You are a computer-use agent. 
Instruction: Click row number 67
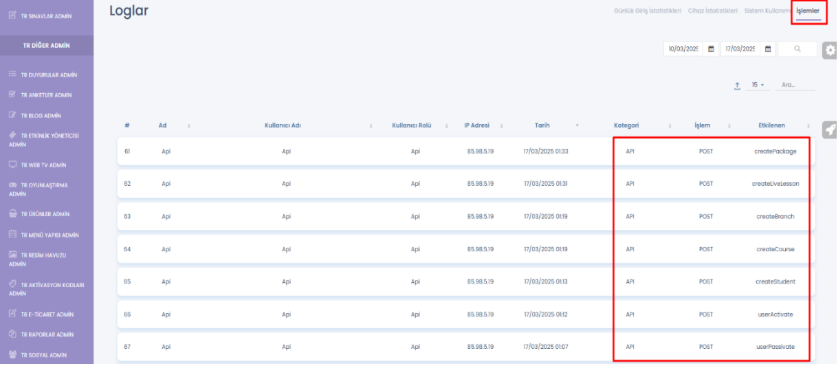[127, 347]
